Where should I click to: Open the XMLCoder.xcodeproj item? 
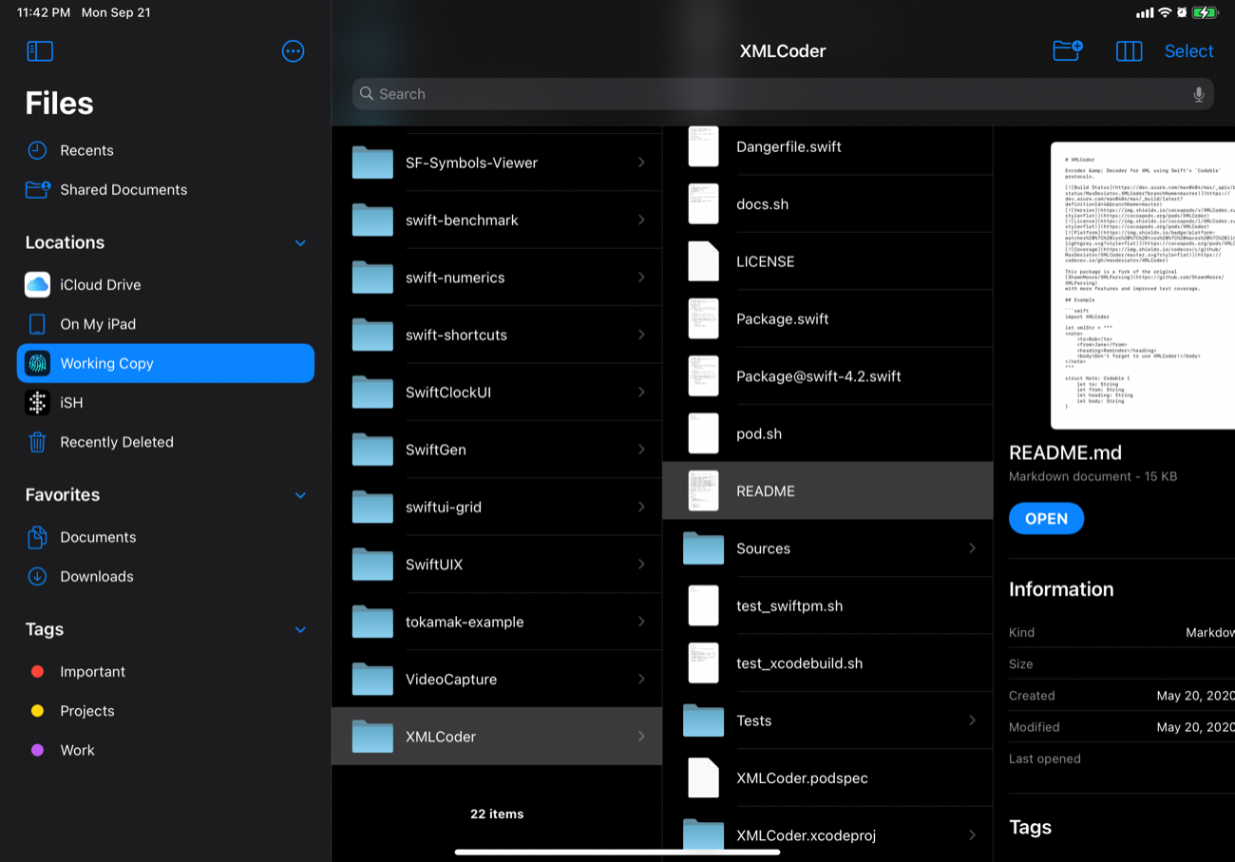point(828,835)
